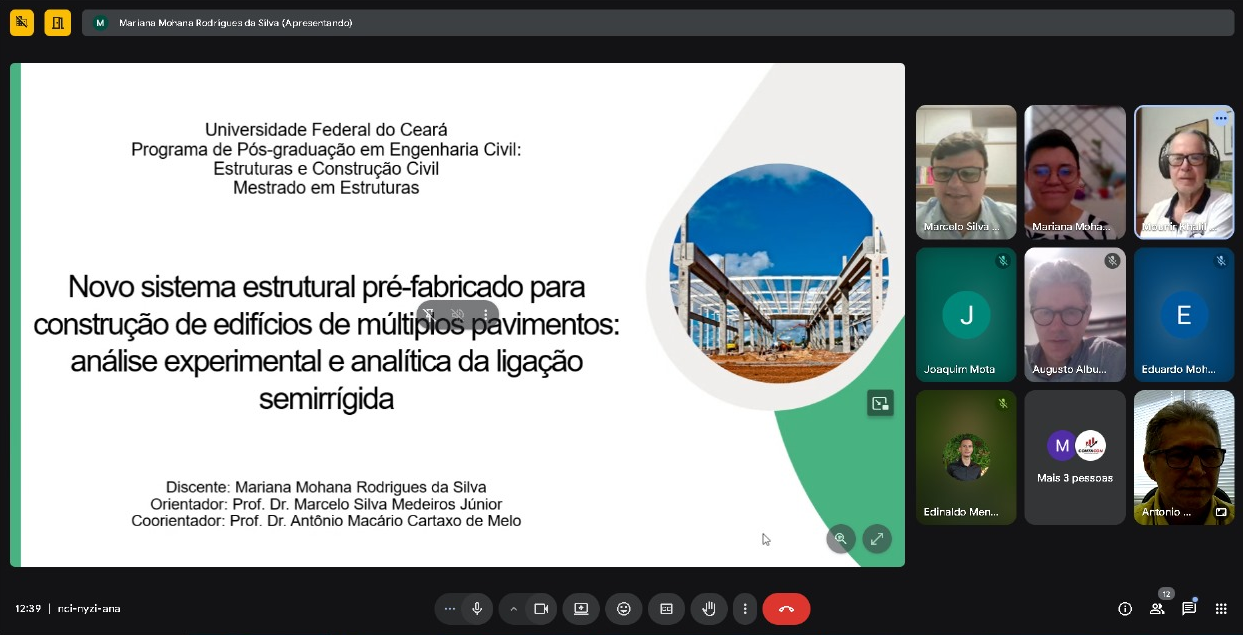Viewport: 1243px width, 635px height.
Task: Click 'Orientador: Prof. Dr. Marcelo Silva Medeiros Júnior'
Action: [x=326, y=504]
